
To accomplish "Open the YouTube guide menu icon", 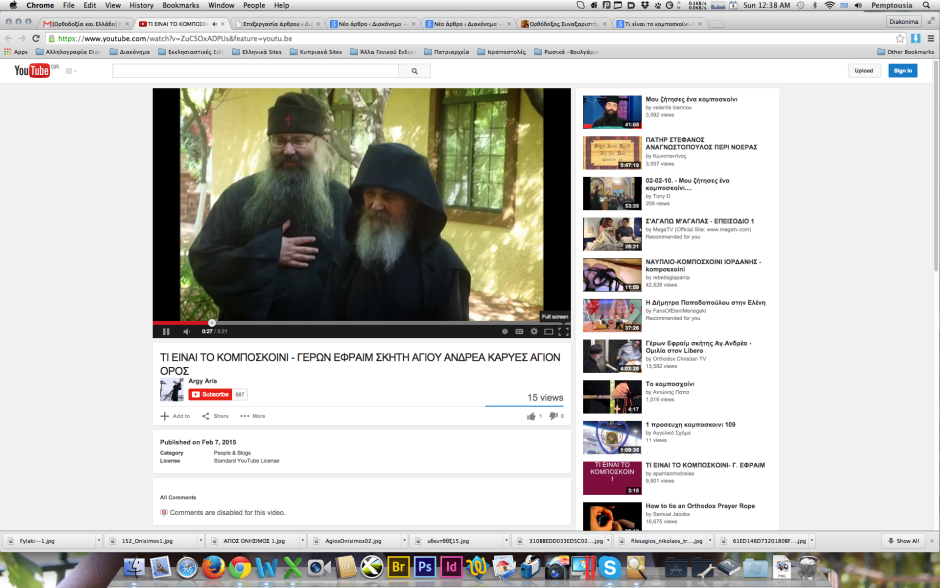I will pos(70,71).
